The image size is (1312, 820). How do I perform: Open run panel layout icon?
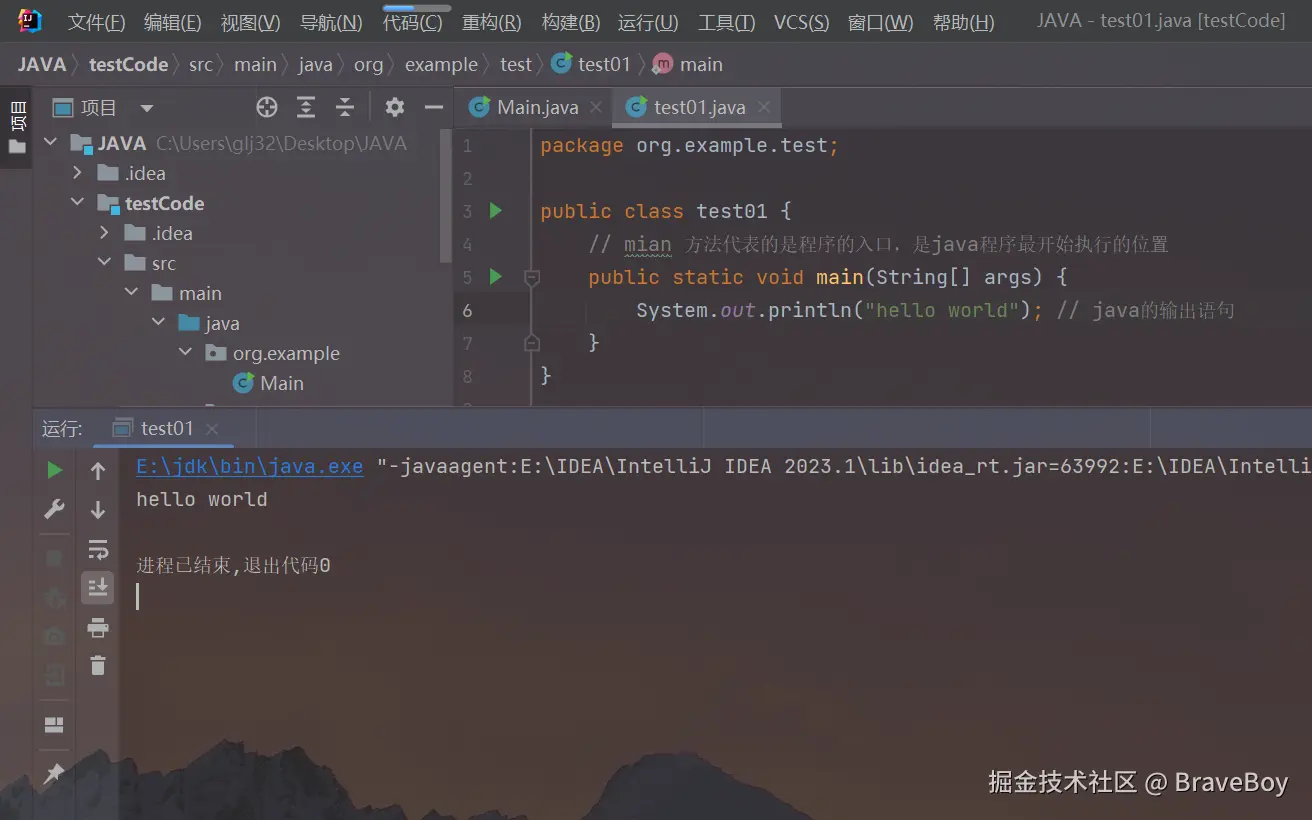pos(54,725)
